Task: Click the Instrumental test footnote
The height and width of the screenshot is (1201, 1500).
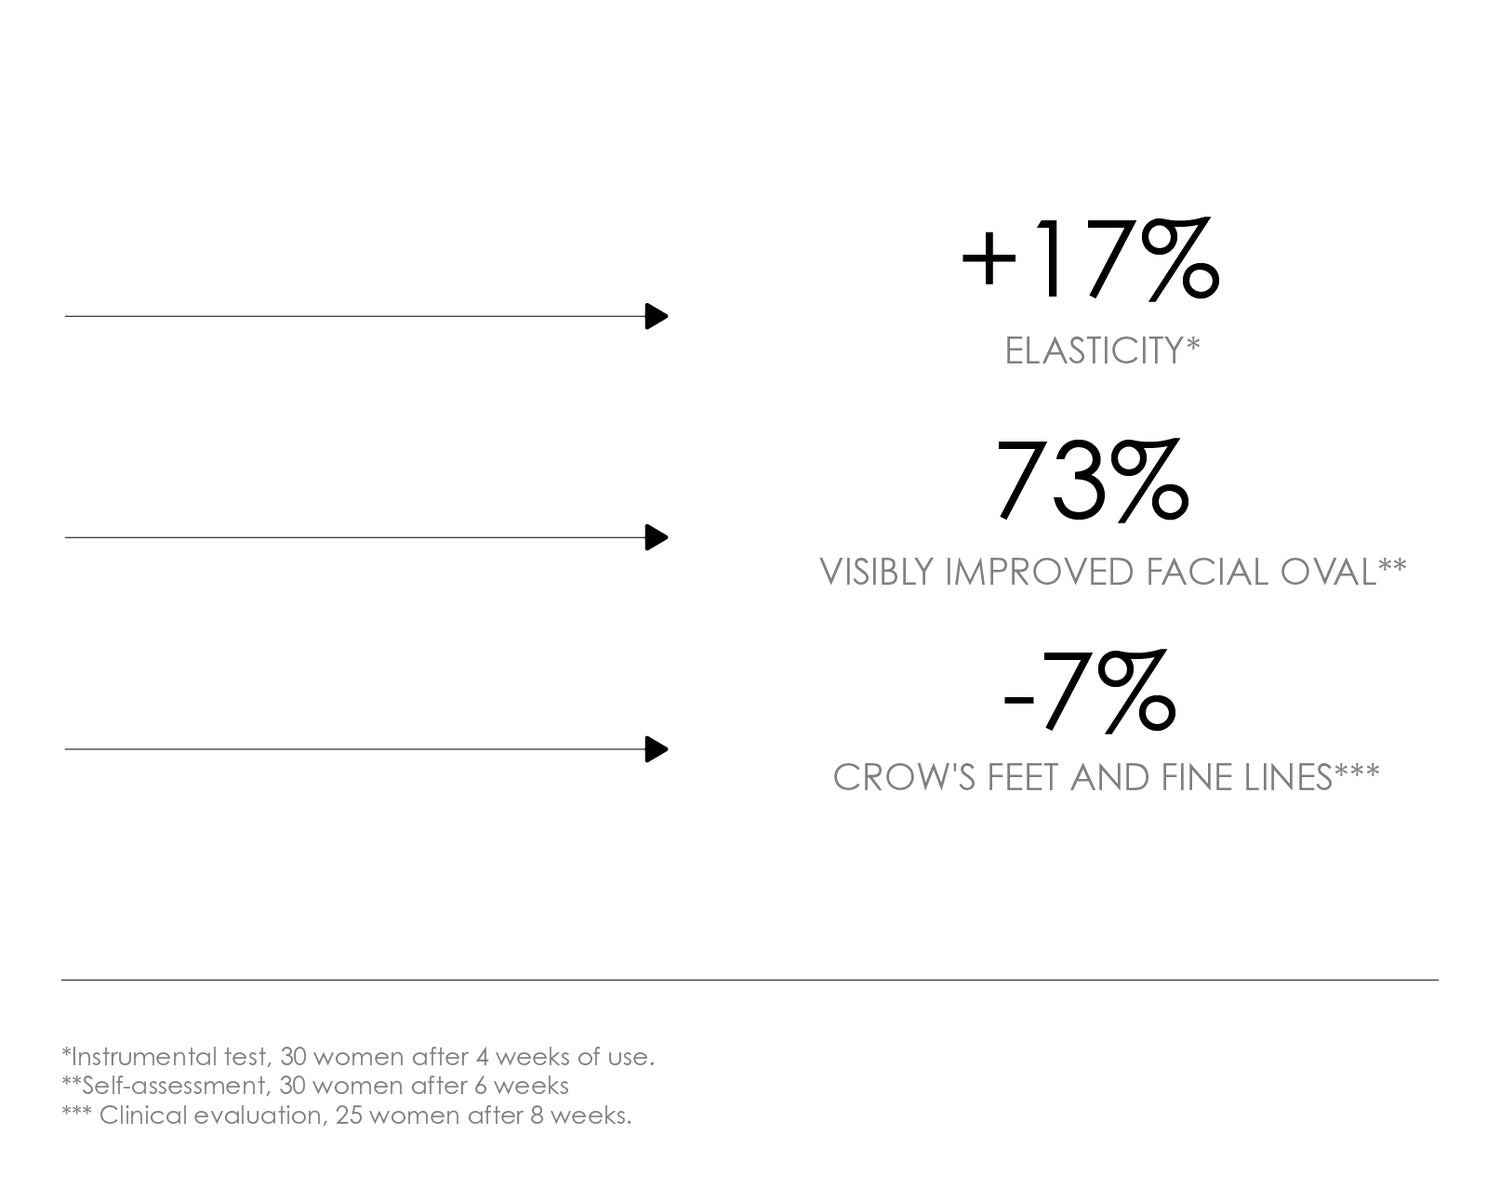Action: tap(358, 1056)
